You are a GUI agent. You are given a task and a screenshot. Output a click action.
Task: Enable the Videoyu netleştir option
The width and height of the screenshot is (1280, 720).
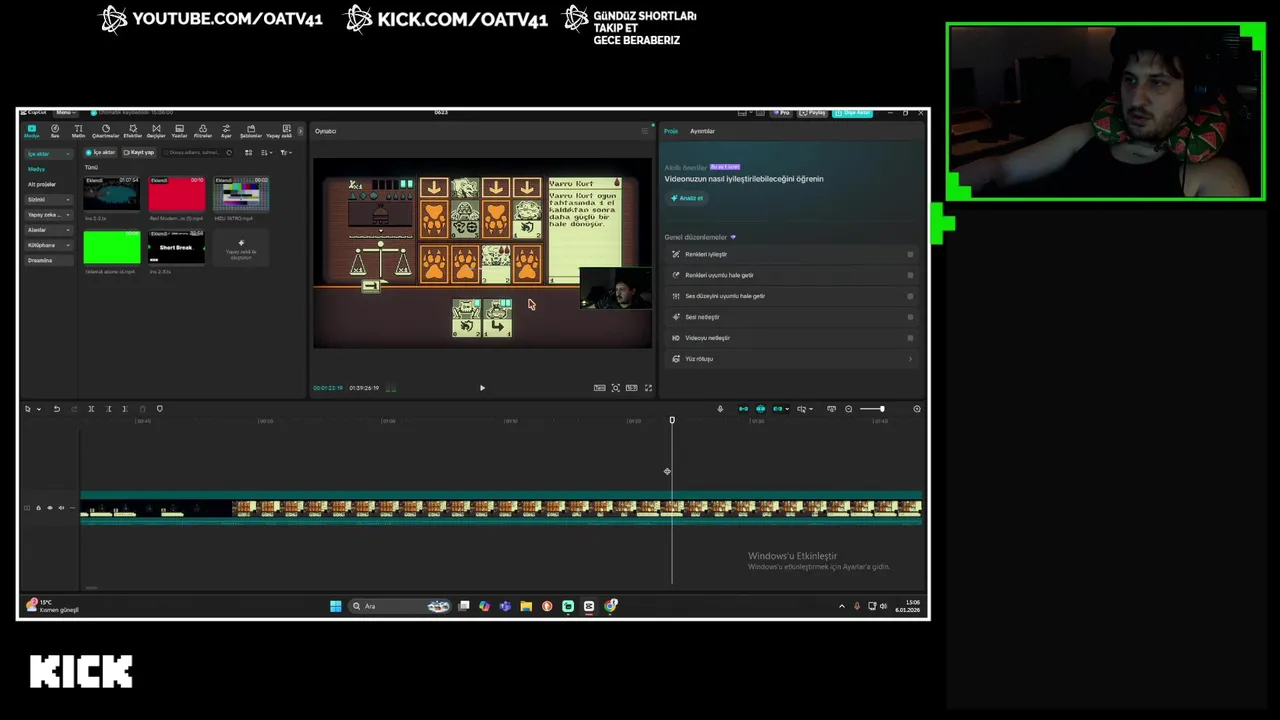coord(910,338)
